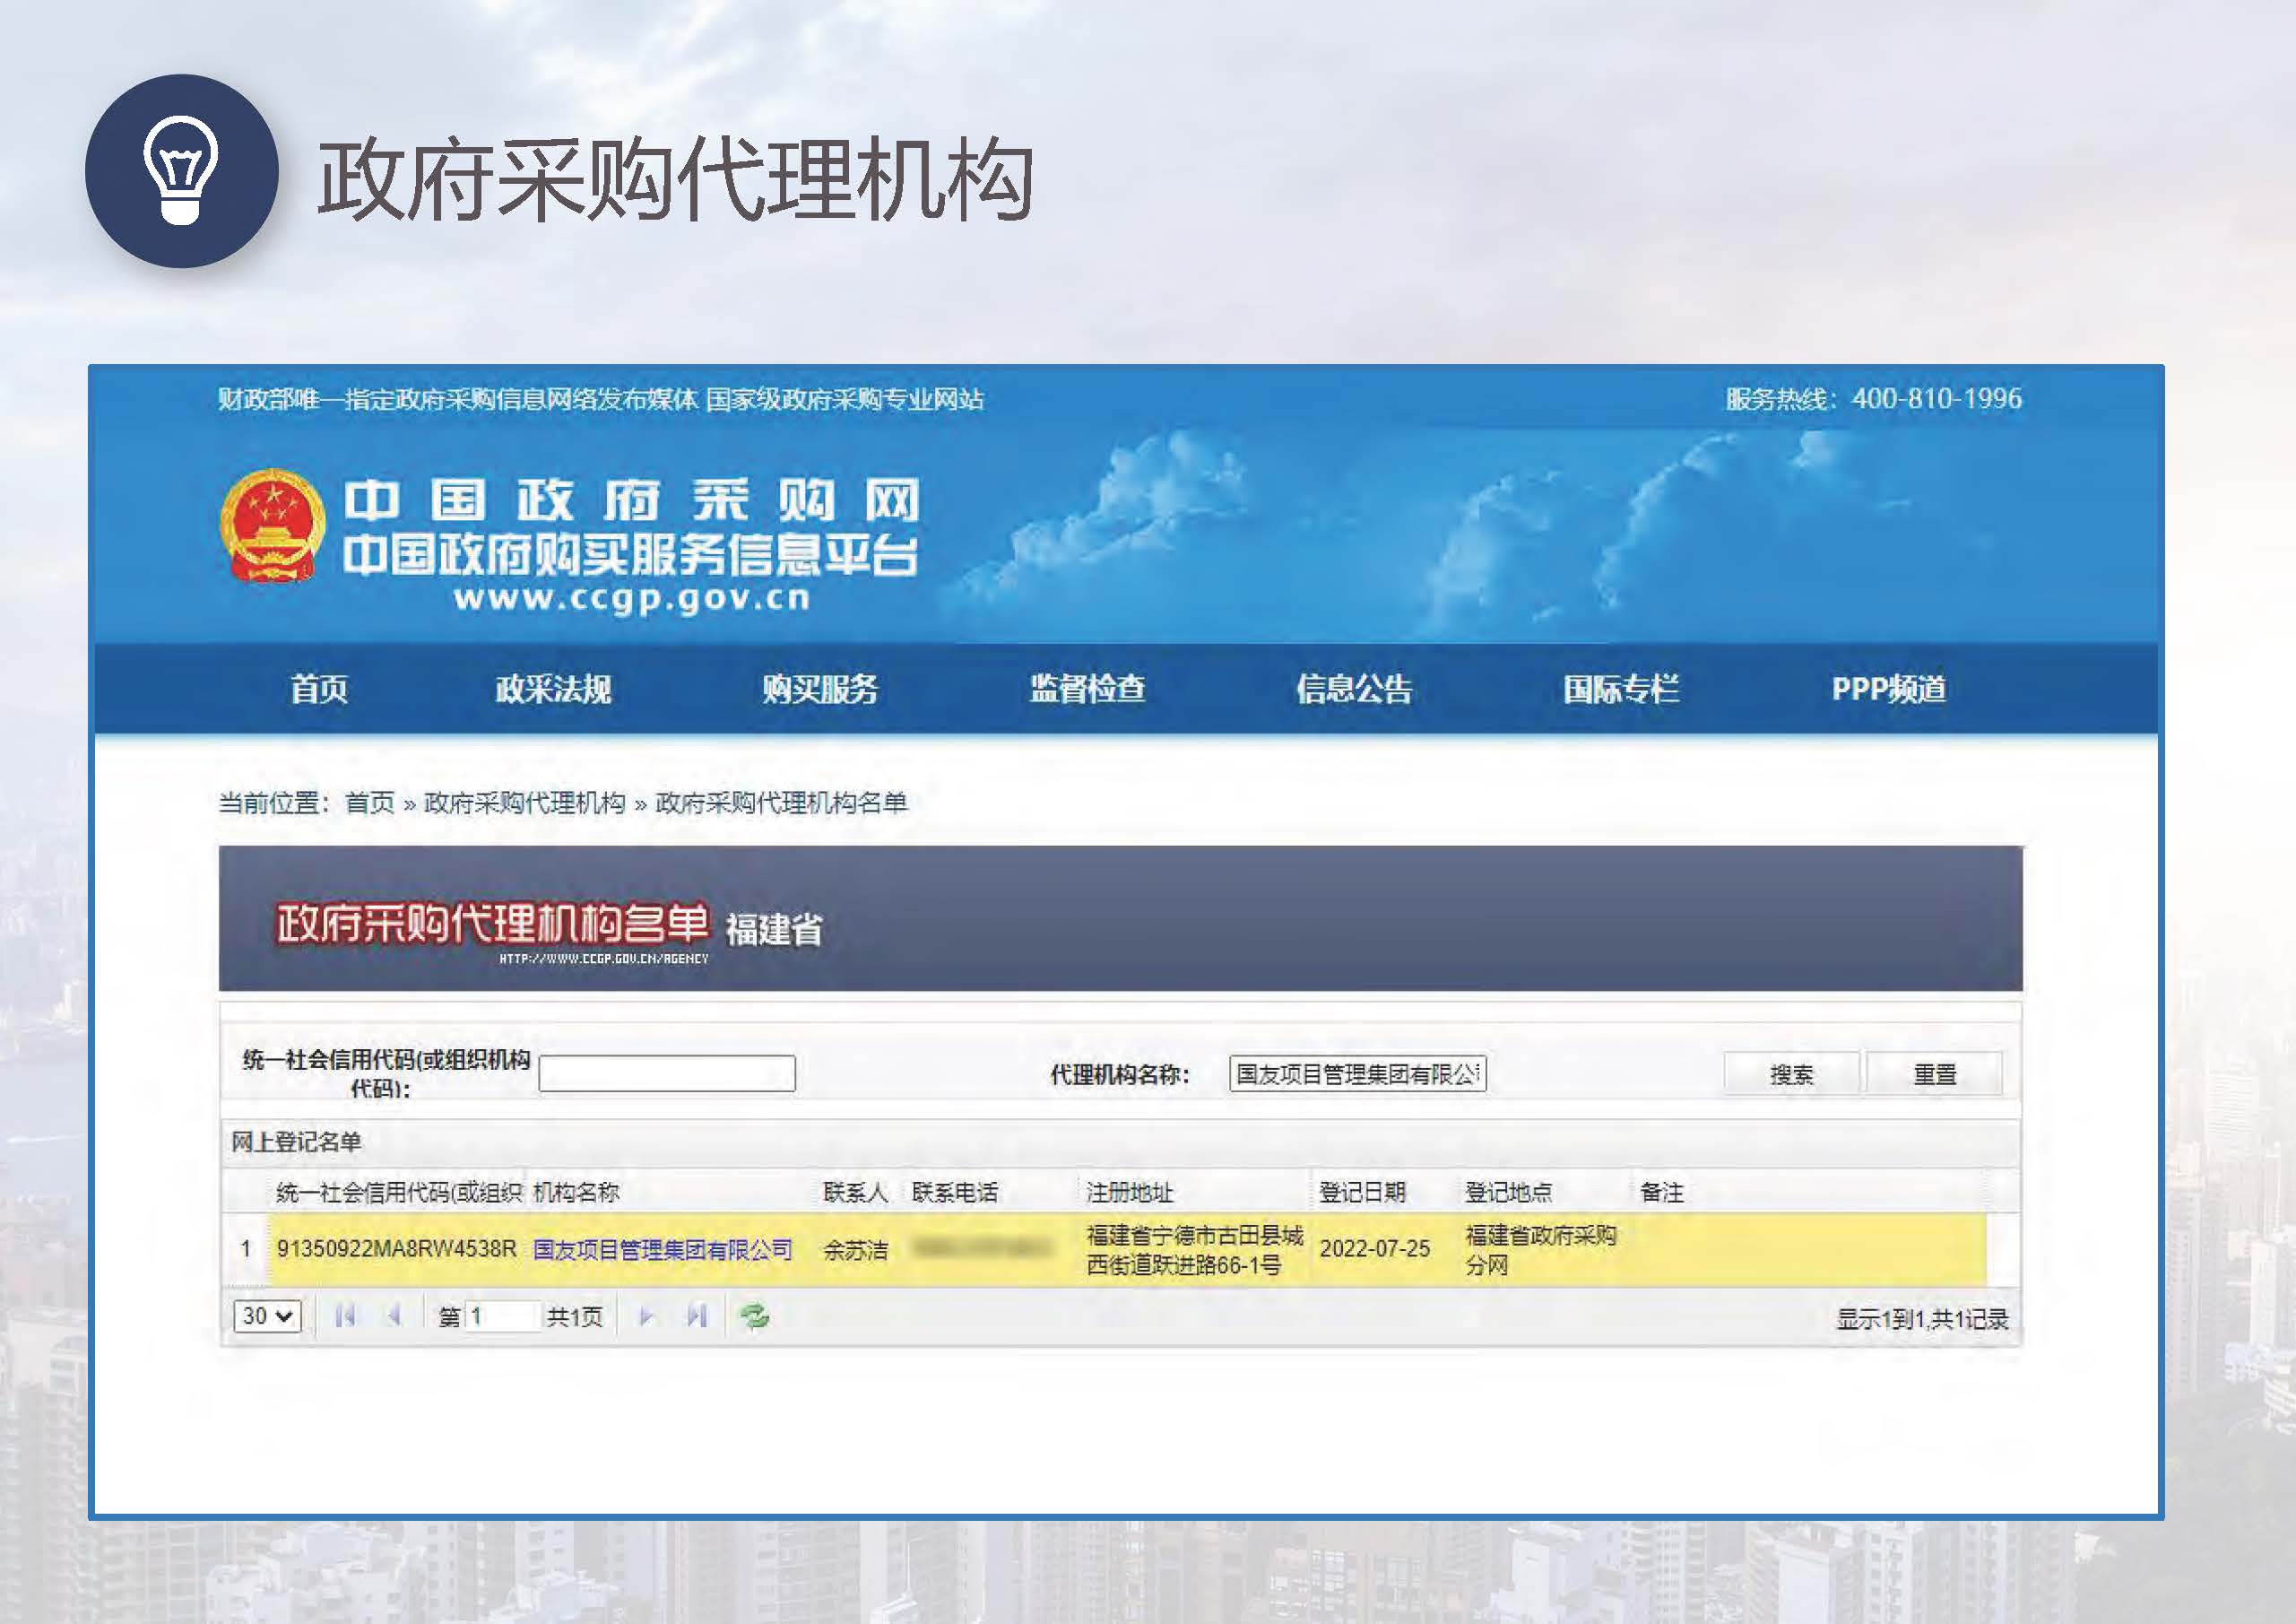Image resolution: width=2296 pixels, height=1624 pixels.
Task: Click the next-page arrow icon
Action: (646, 1316)
